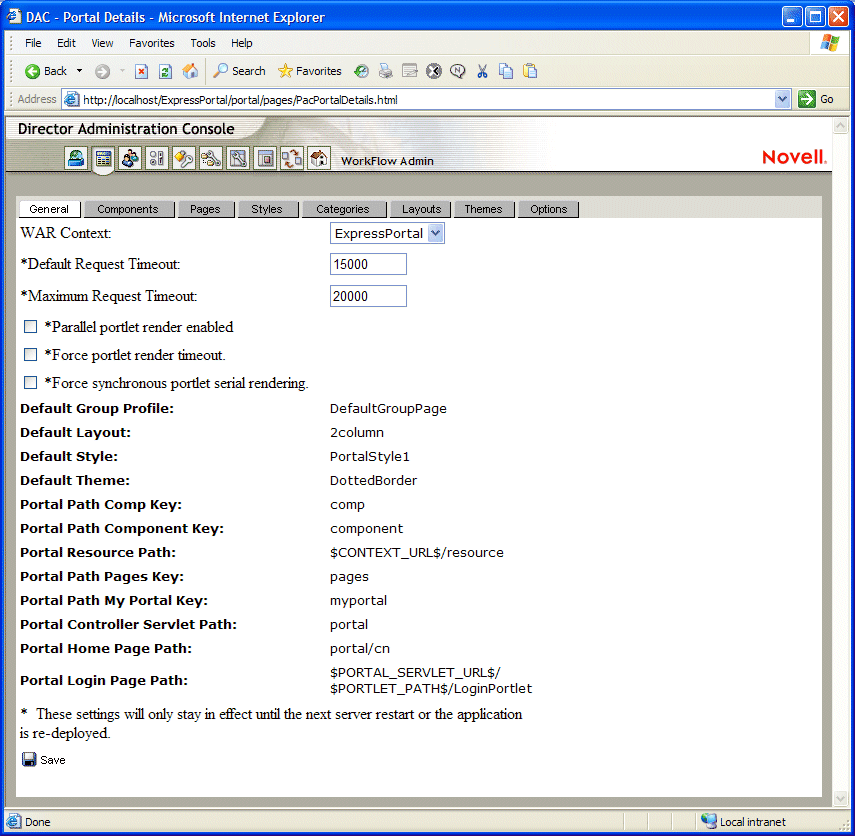Click the History clock icon in the toolbar
Viewport: 855px width, 836px height.
click(361, 71)
